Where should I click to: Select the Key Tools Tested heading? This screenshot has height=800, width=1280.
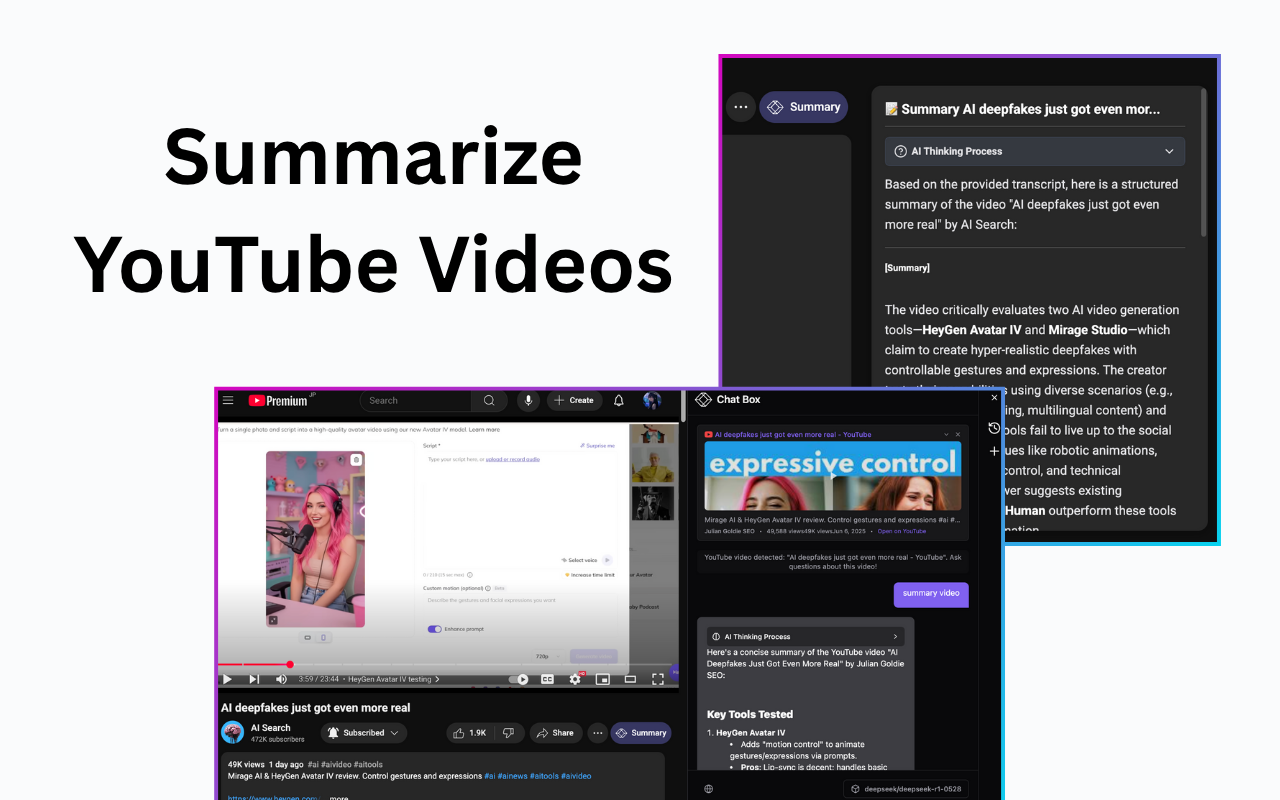click(750, 714)
